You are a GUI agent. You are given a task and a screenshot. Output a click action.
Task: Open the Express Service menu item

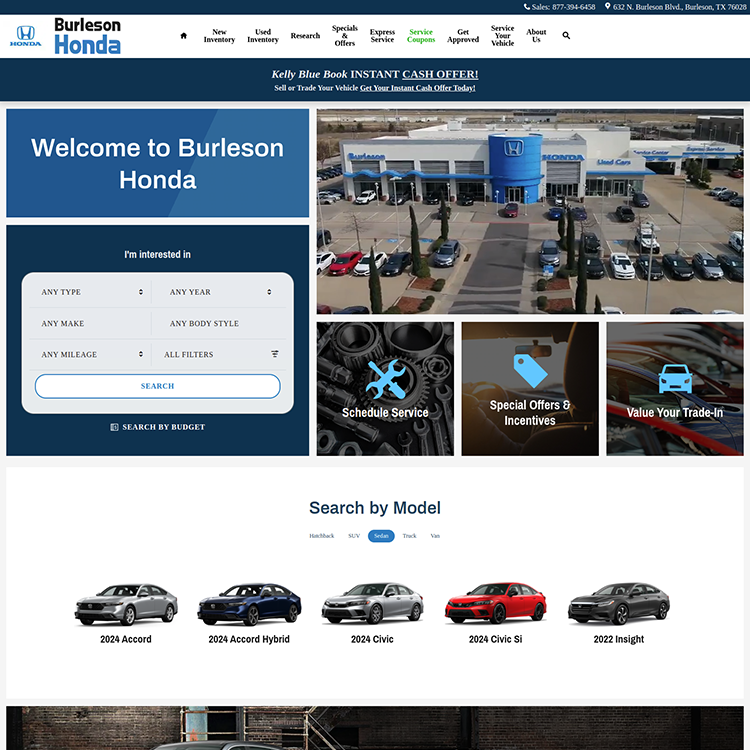pyautogui.click(x=382, y=36)
